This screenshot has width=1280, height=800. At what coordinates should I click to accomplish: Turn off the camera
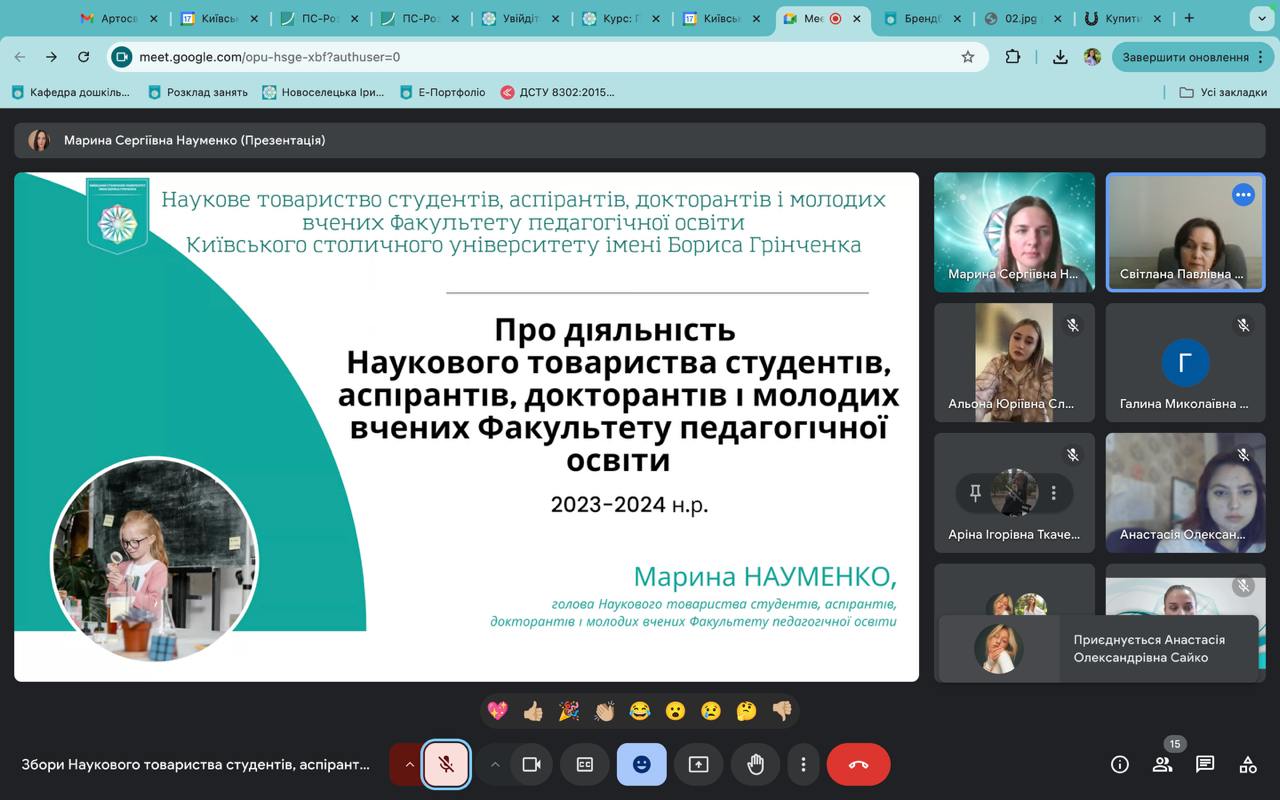(x=532, y=764)
